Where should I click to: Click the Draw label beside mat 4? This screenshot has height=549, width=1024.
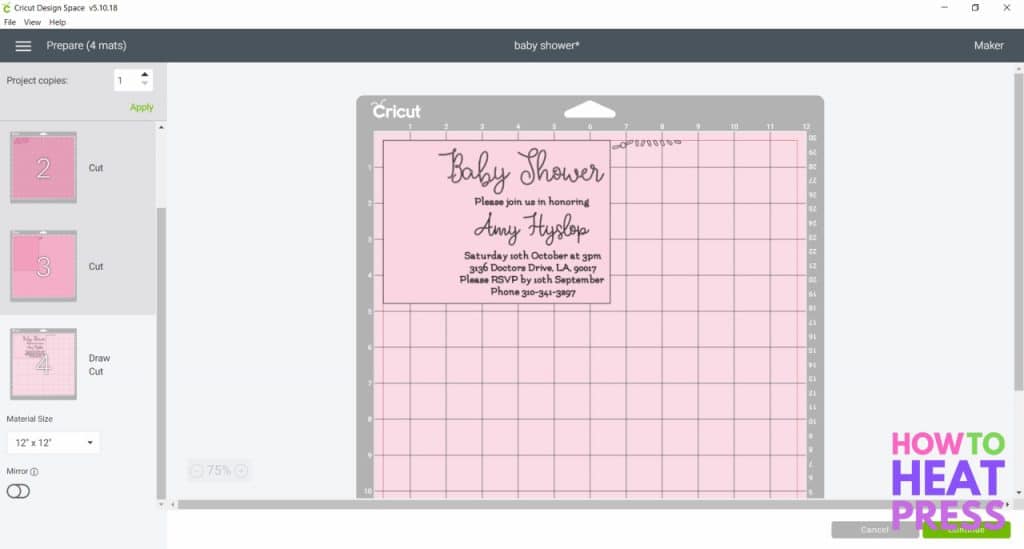tap(99, 358)
